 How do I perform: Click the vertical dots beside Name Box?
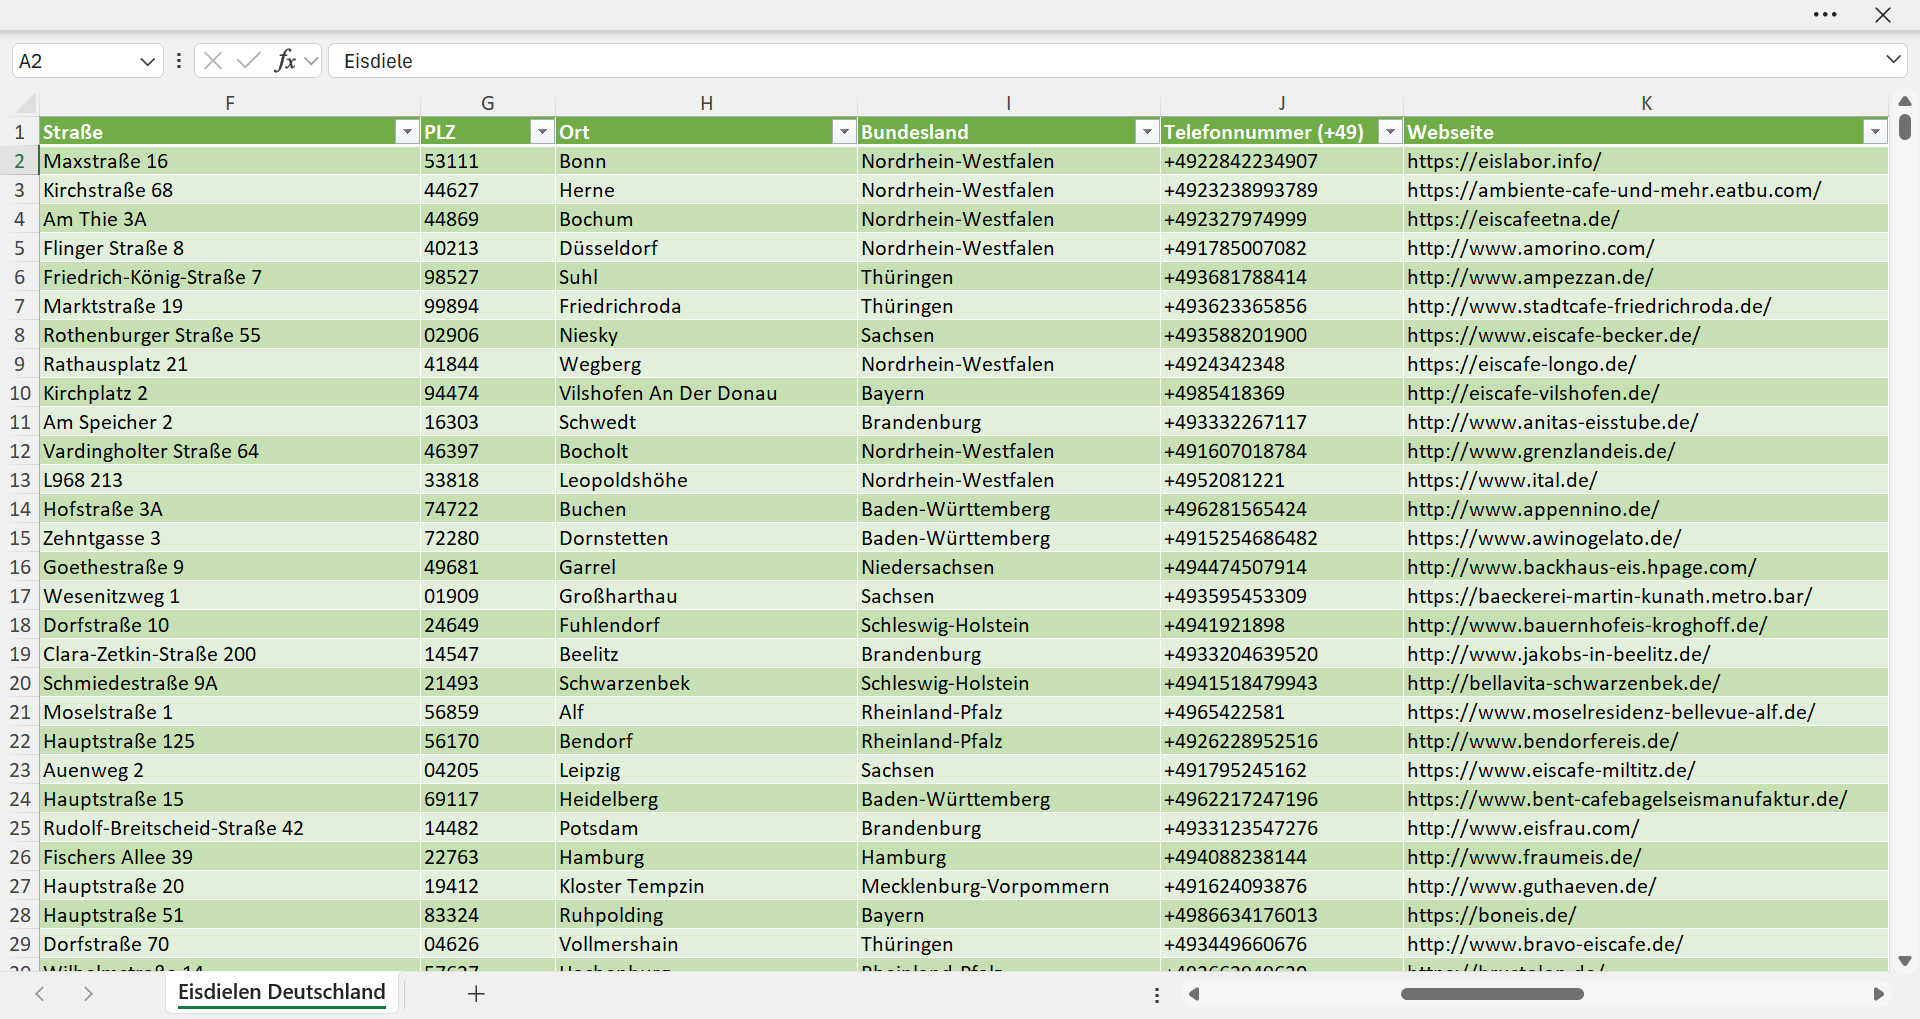(179, 61)
